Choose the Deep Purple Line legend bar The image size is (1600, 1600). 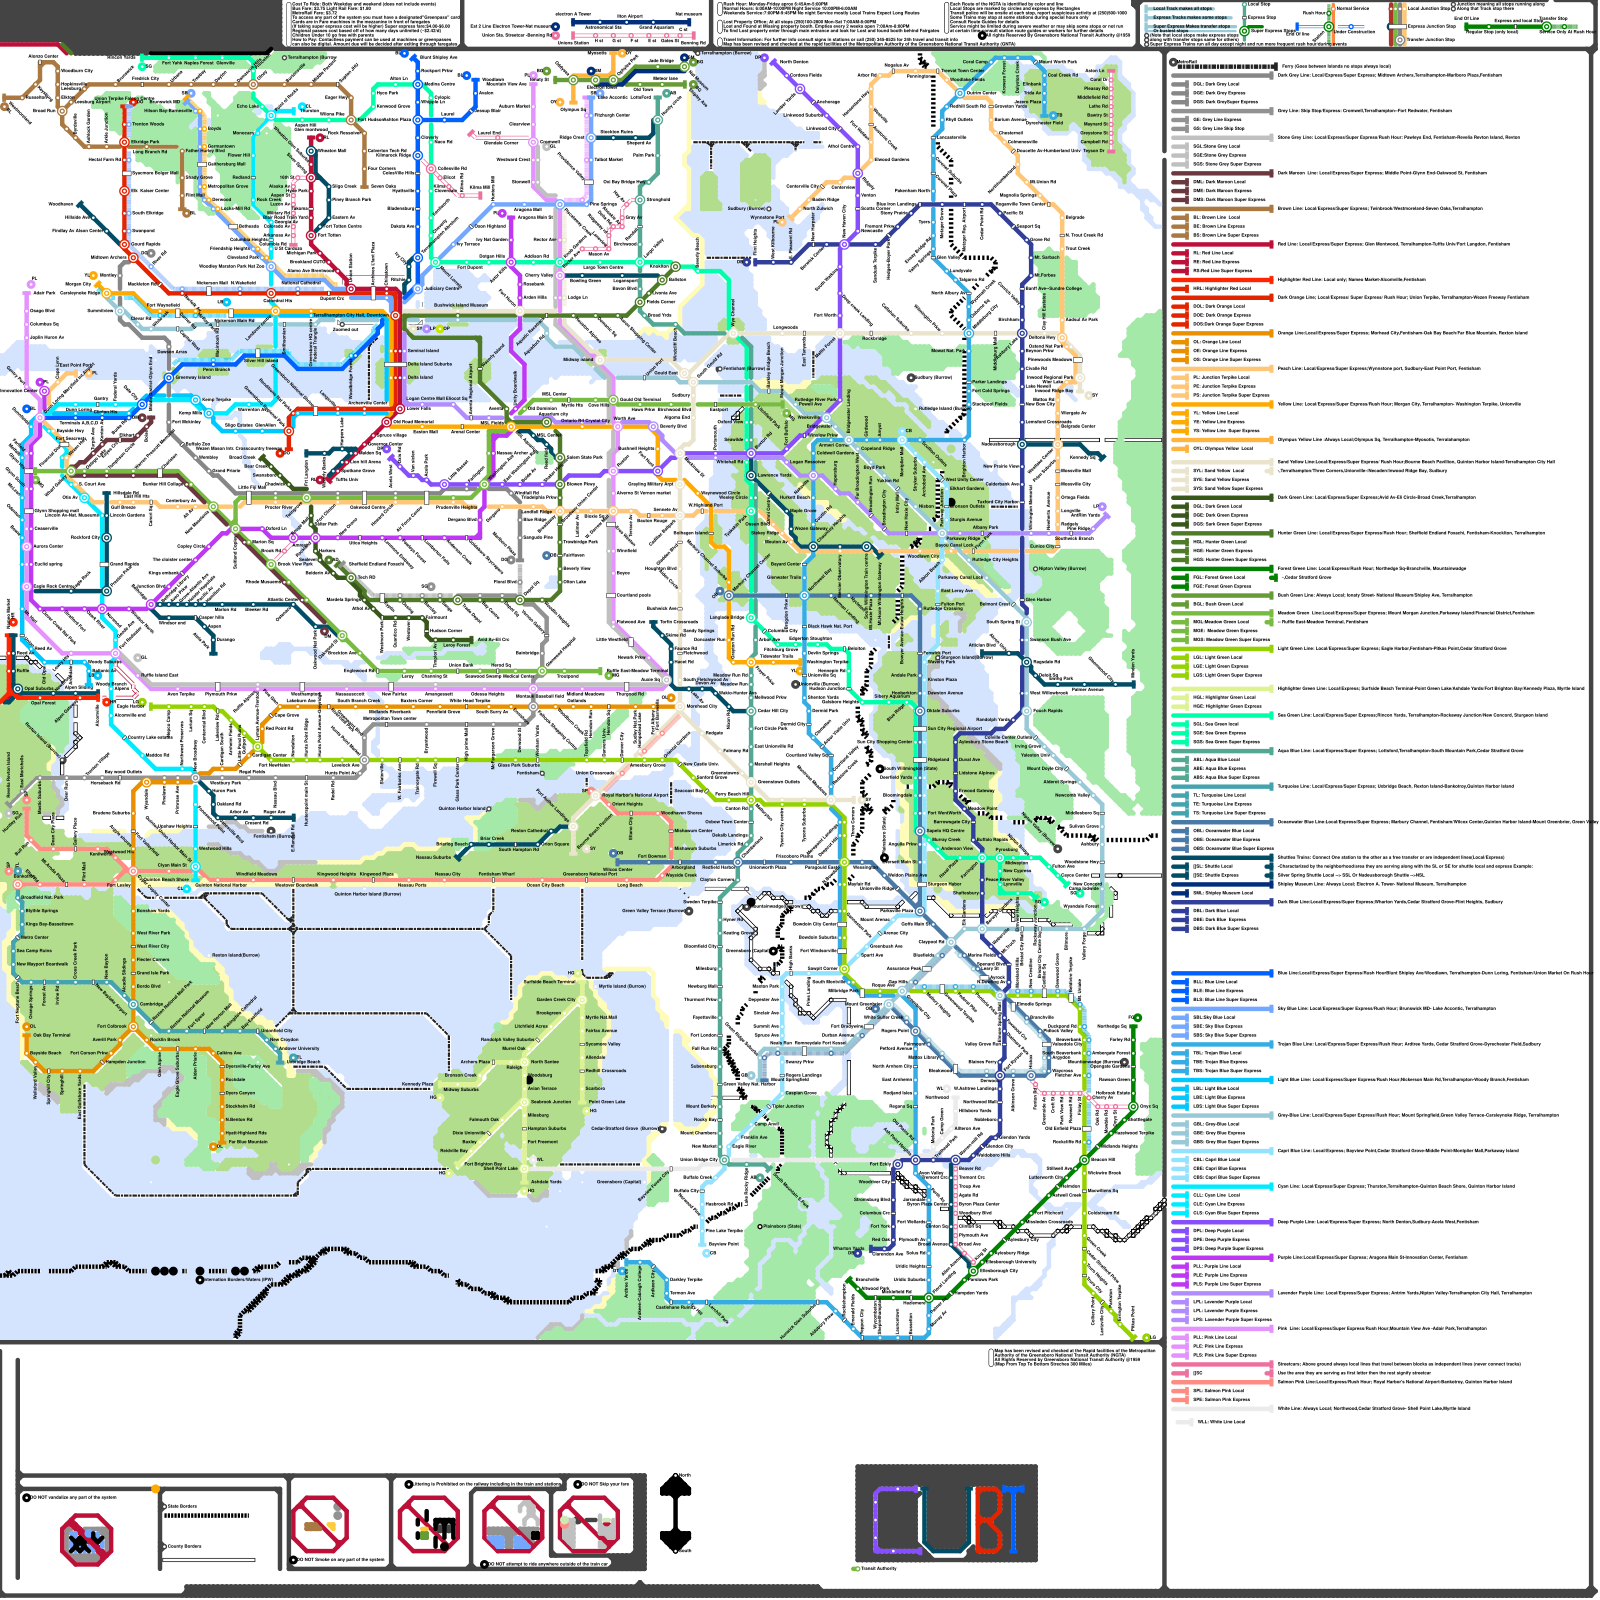coord(1222,1222)
